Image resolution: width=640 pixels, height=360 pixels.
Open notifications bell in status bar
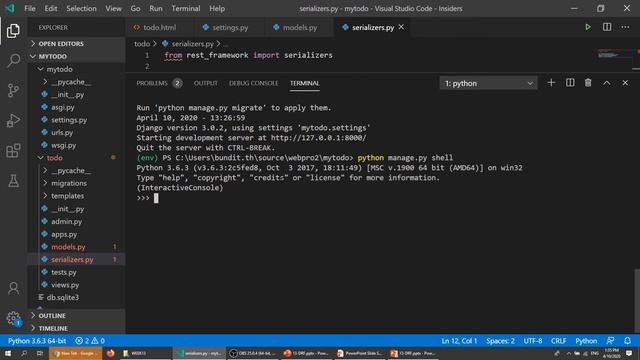(x=627, y=340)
